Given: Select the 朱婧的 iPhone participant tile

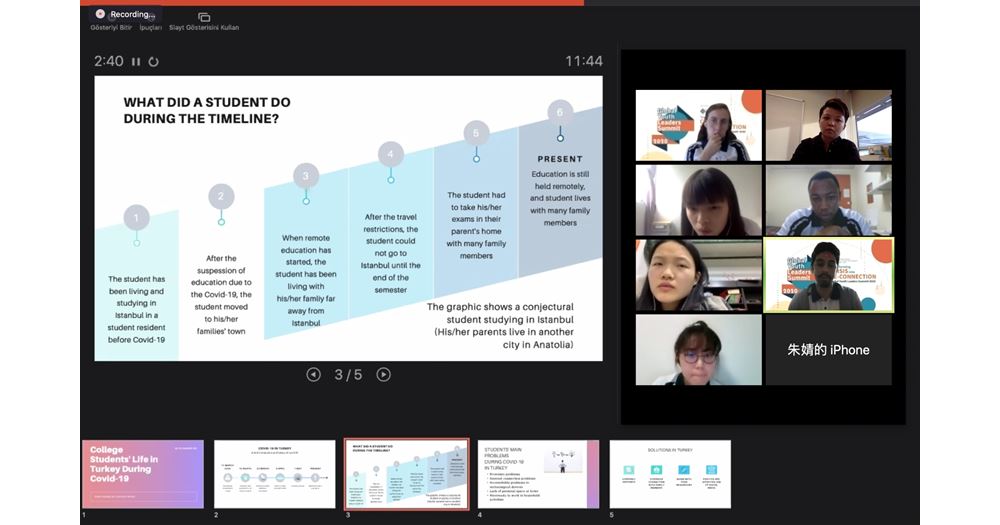Looking at the screenshot, I should [x=828, y=350].
